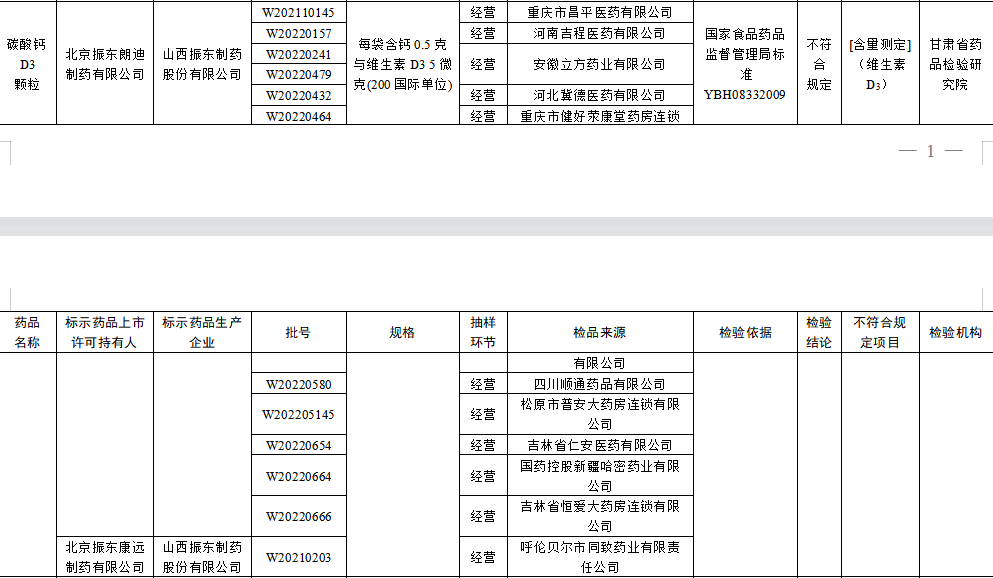Click batch number W20220157
The height and width of the screenshot is (578, 993).
[x=298, y=34]
